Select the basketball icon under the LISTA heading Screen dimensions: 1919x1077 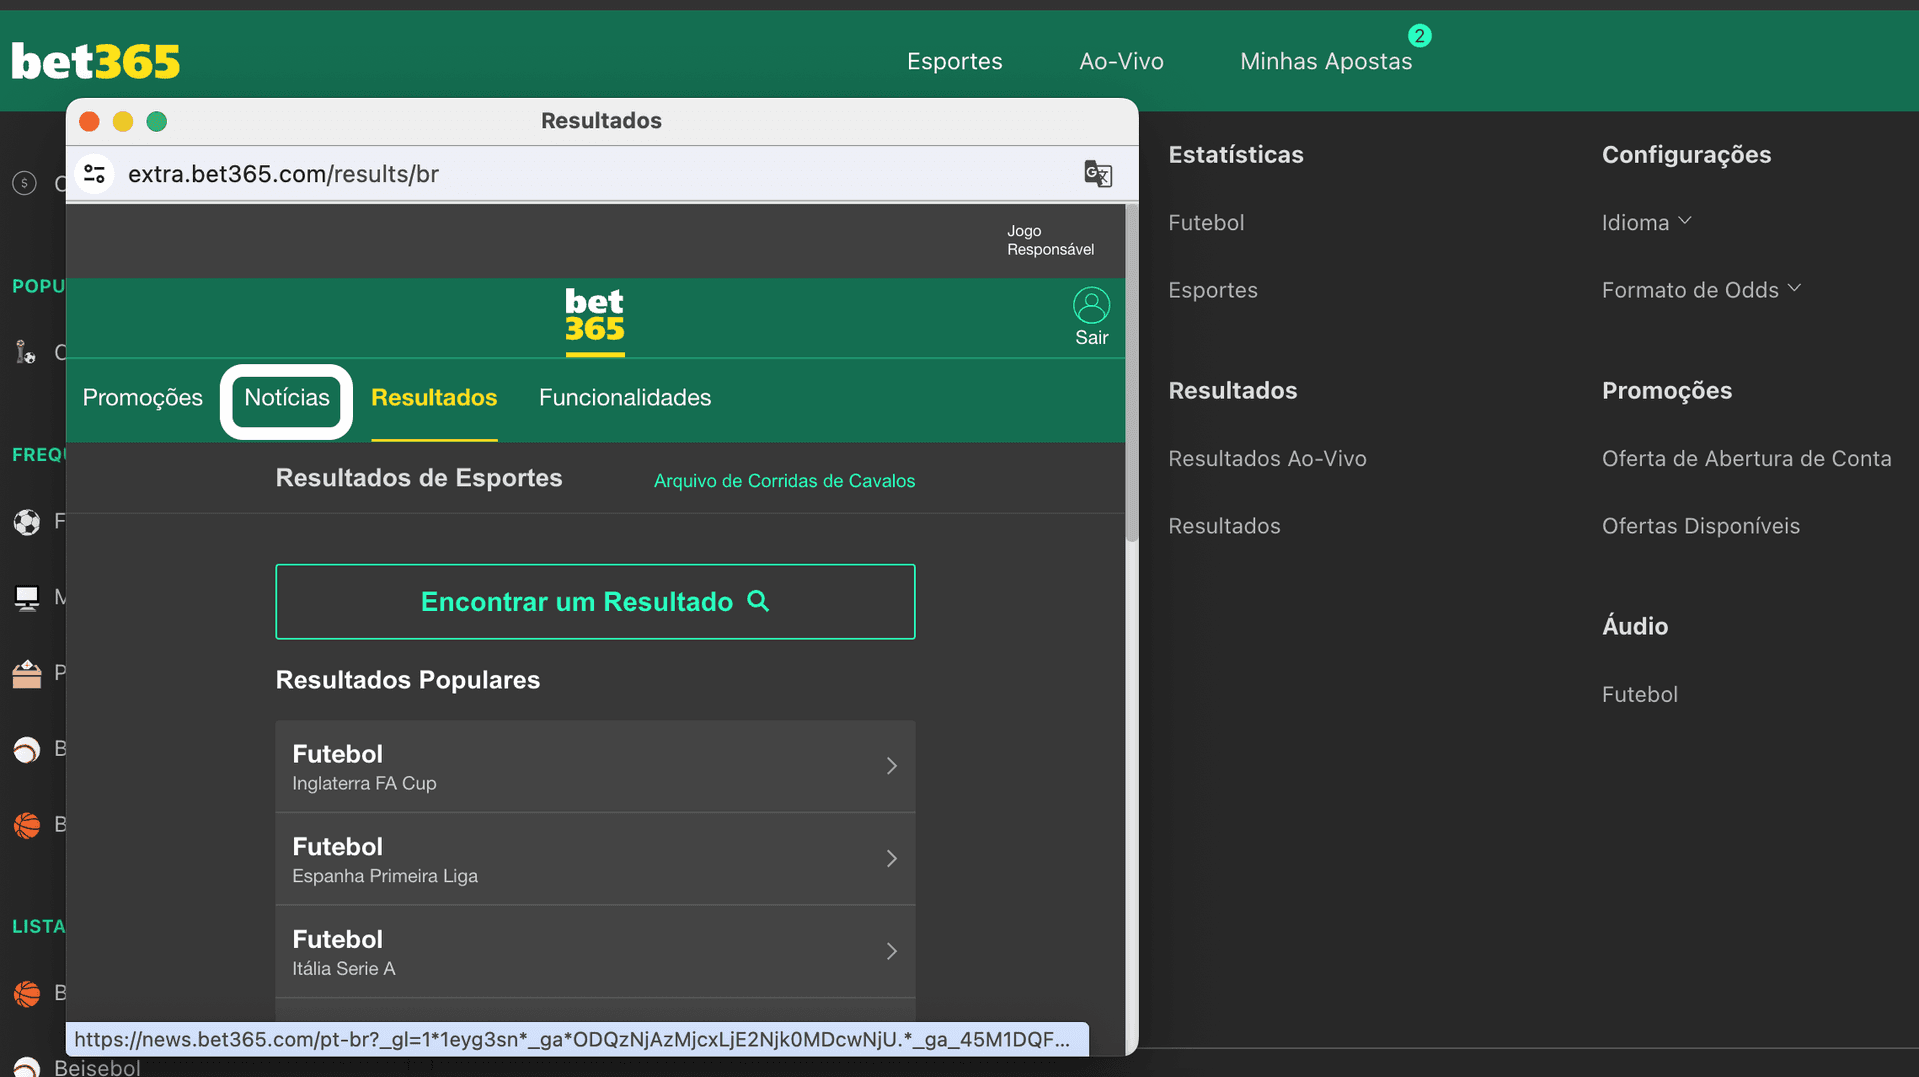(x=27, y=993)
